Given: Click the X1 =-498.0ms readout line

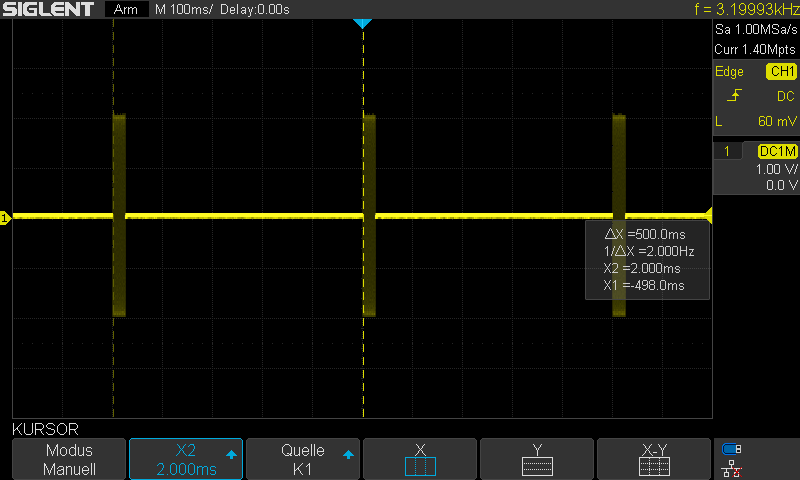Looking at the screenshot, I should [x=644, y=285].
